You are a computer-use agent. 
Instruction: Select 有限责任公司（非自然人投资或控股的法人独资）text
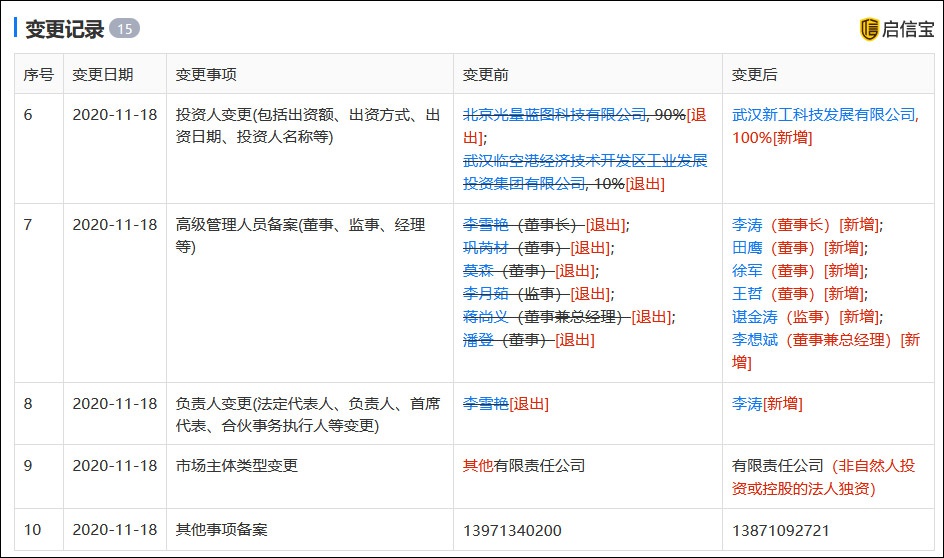click(x=824, y=477)
